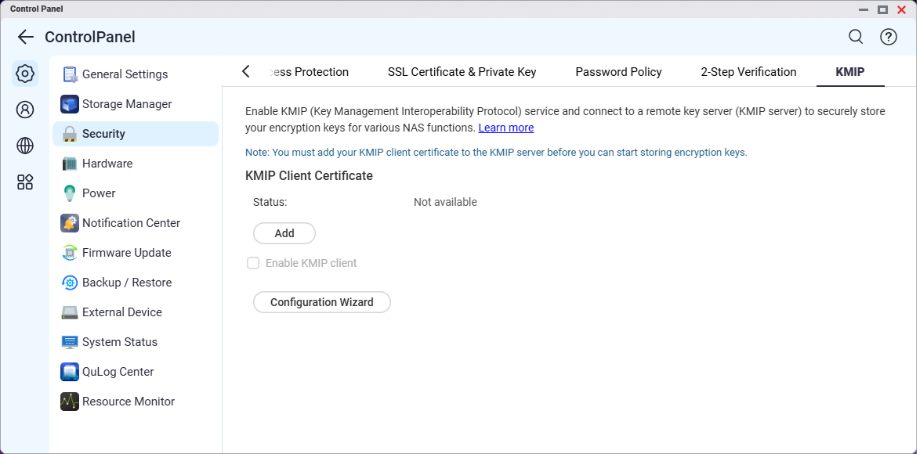
Task: Open the search magnifier icon
Action: (x=855, y=37)
